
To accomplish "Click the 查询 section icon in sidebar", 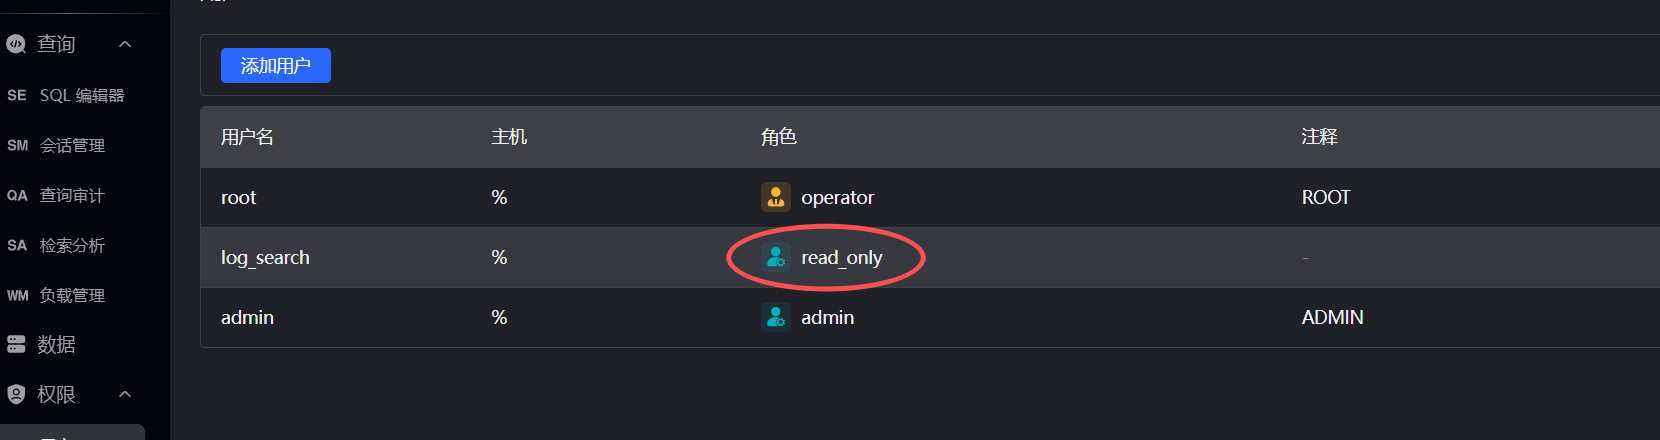I will pyautogui.click(x=16, y=44).
